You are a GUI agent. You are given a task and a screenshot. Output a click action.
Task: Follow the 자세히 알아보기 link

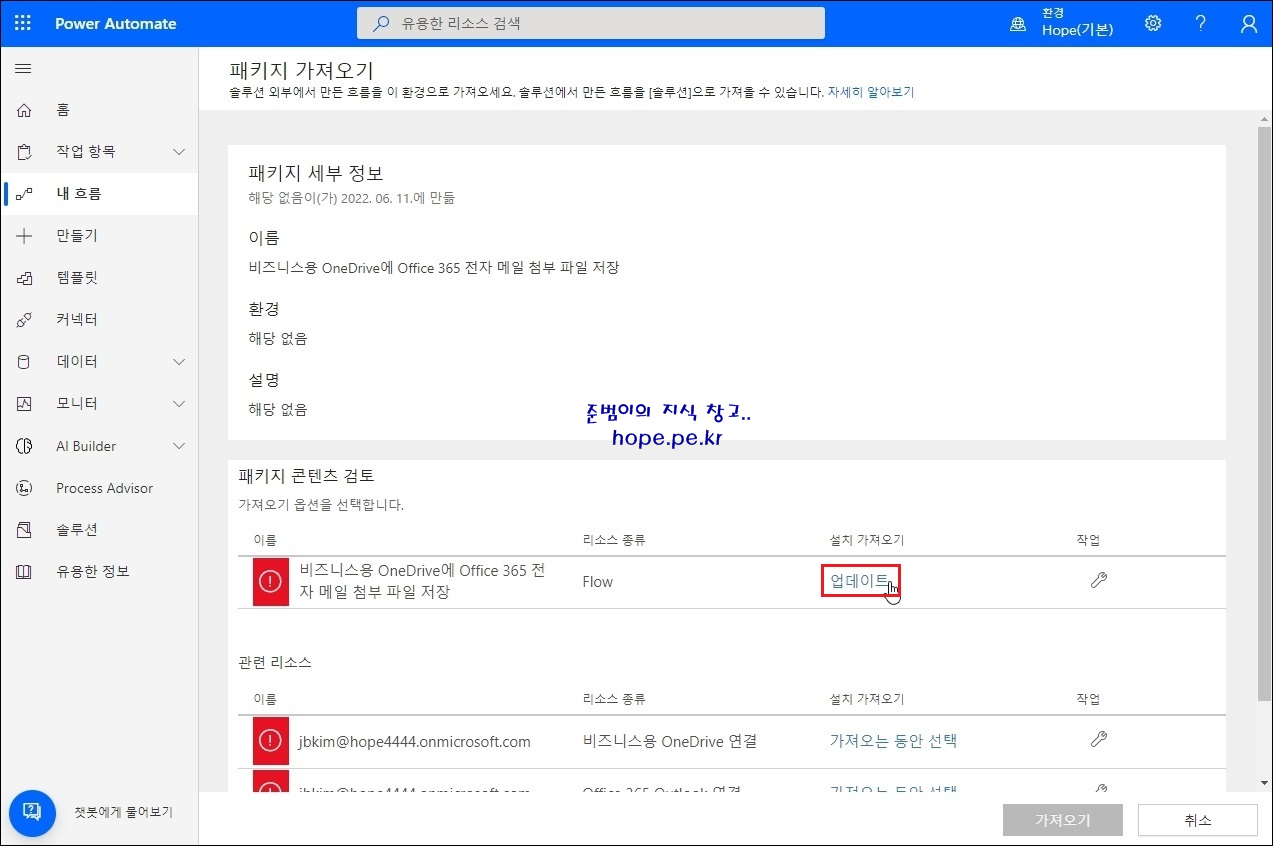870,92
